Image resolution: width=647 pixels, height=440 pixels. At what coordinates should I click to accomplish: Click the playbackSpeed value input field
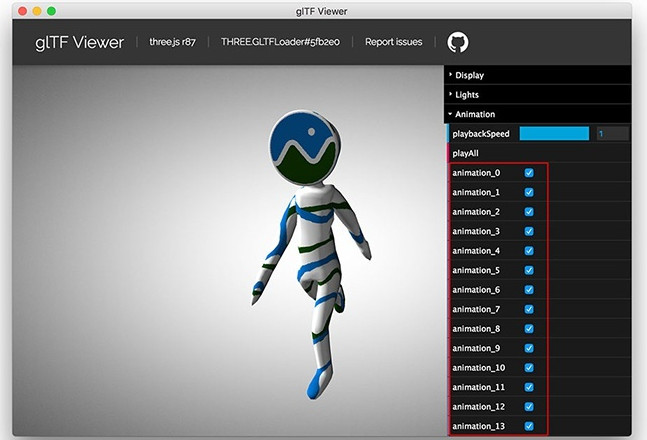[x=611, y=133]
